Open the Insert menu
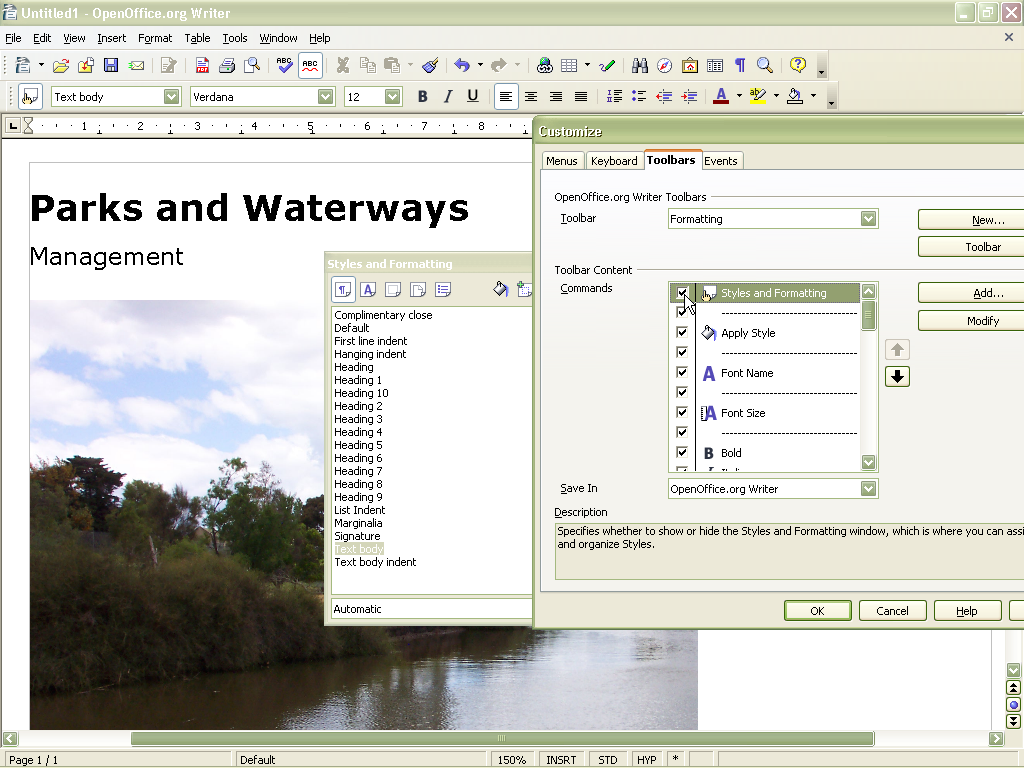This screenshot has height=768, width=1024. click(112, 38)
